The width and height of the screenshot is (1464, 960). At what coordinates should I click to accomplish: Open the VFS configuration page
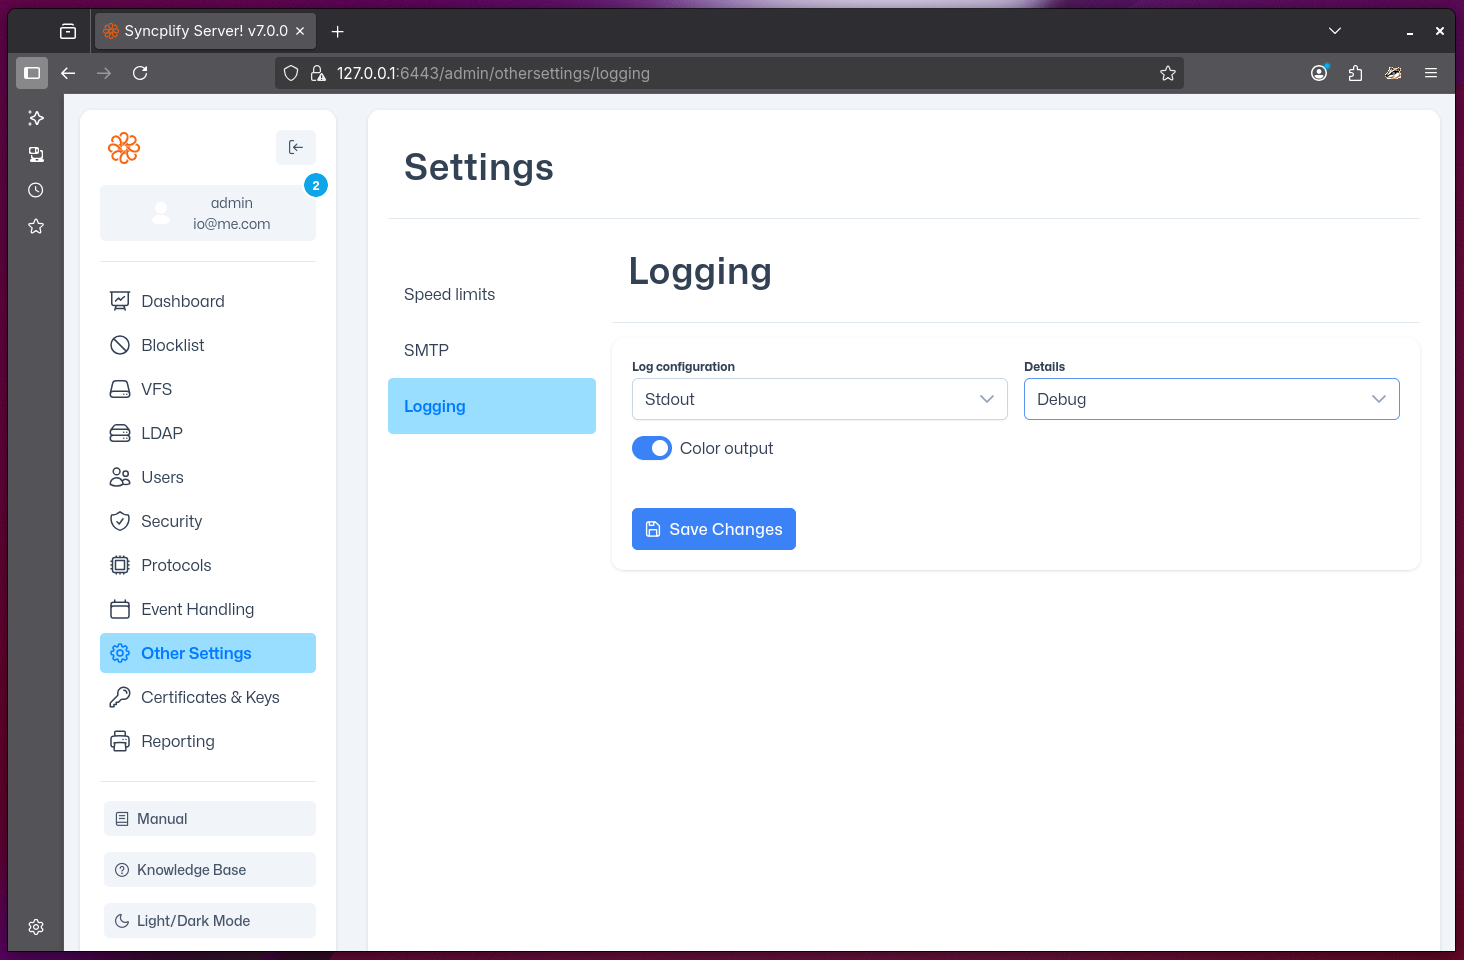click(x=157, y=389)
